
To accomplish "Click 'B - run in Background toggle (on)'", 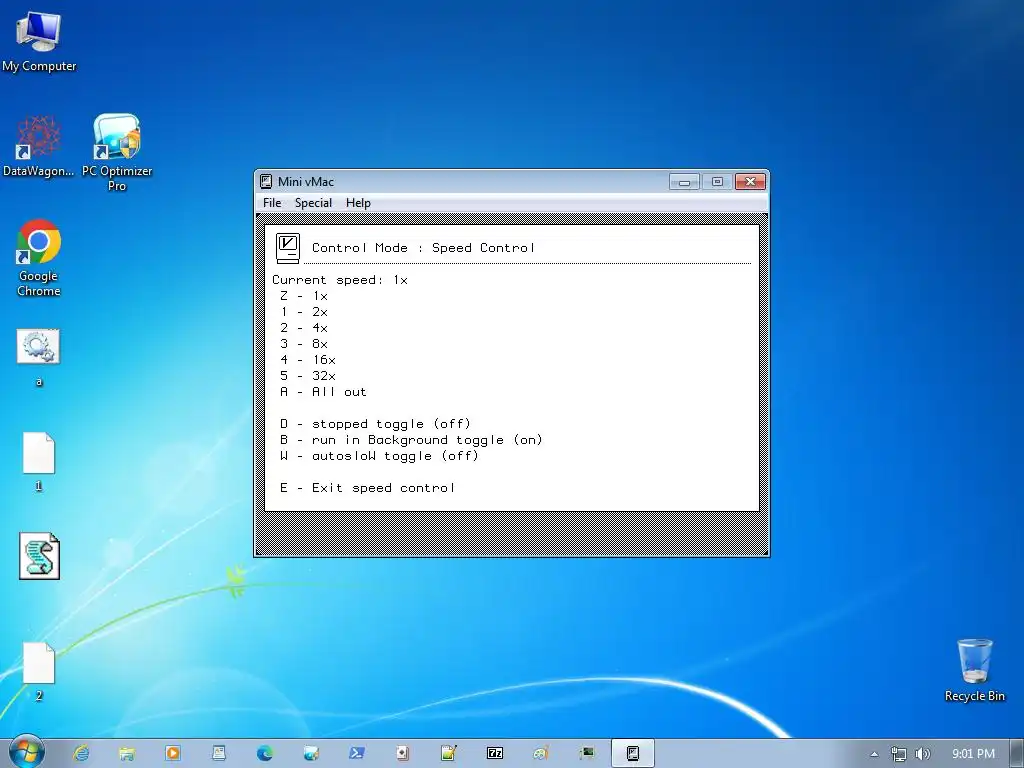I will pos(411,440).
